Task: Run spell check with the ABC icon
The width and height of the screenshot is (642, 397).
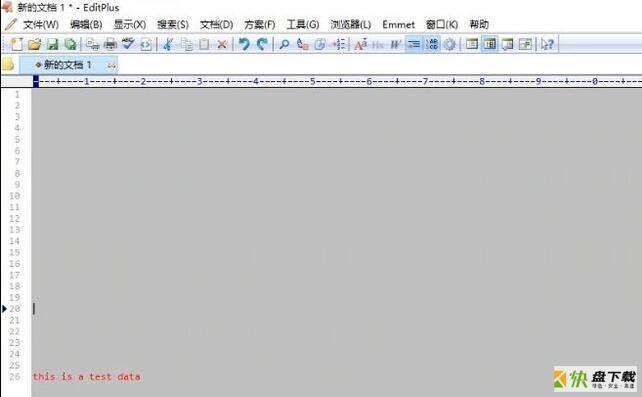Action: point(128,44)
